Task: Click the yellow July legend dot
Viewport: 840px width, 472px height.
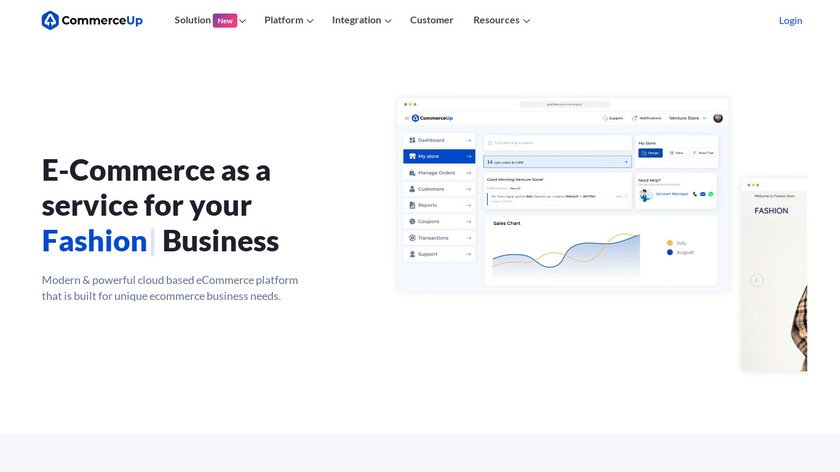Action: (670, 243)
